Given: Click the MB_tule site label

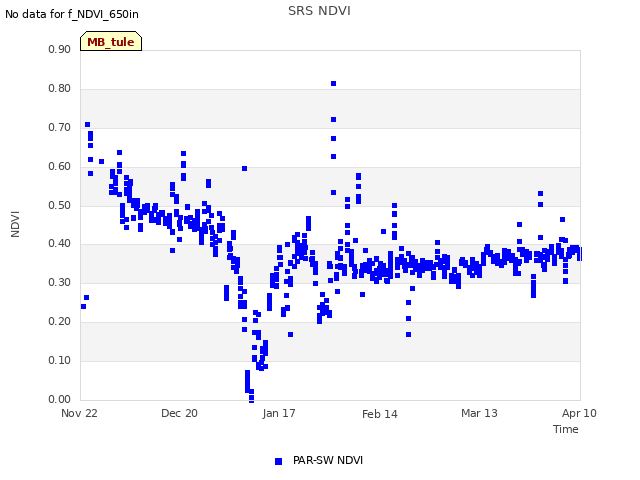Looking at the screenshot, I should (111, 41).
